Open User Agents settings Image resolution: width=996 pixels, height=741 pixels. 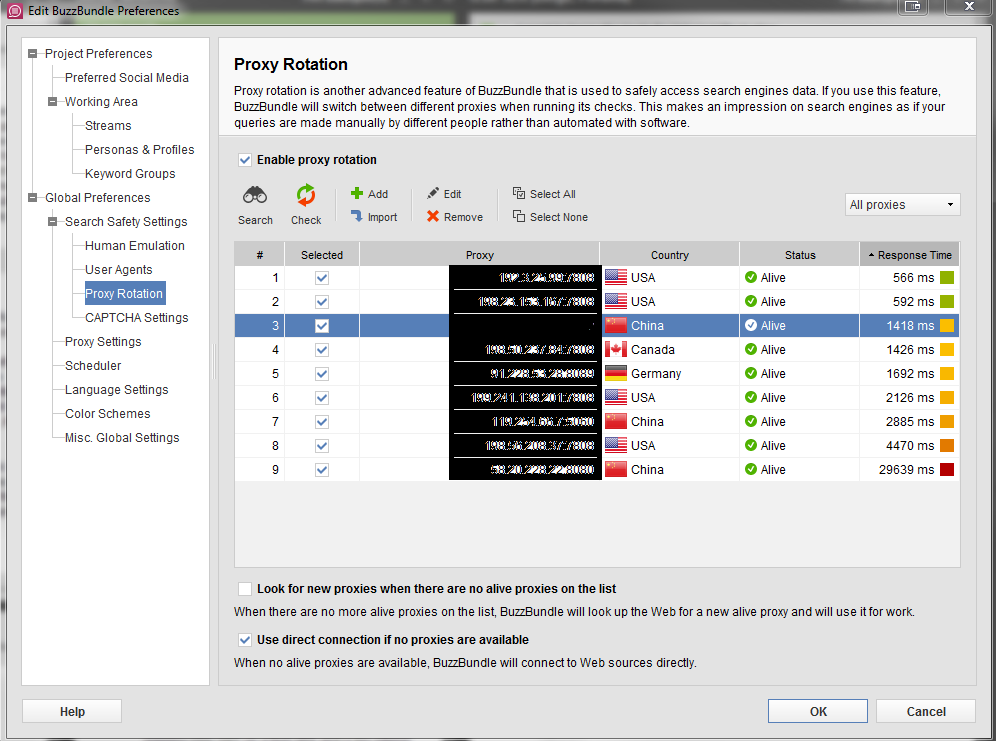pos(119,270)
